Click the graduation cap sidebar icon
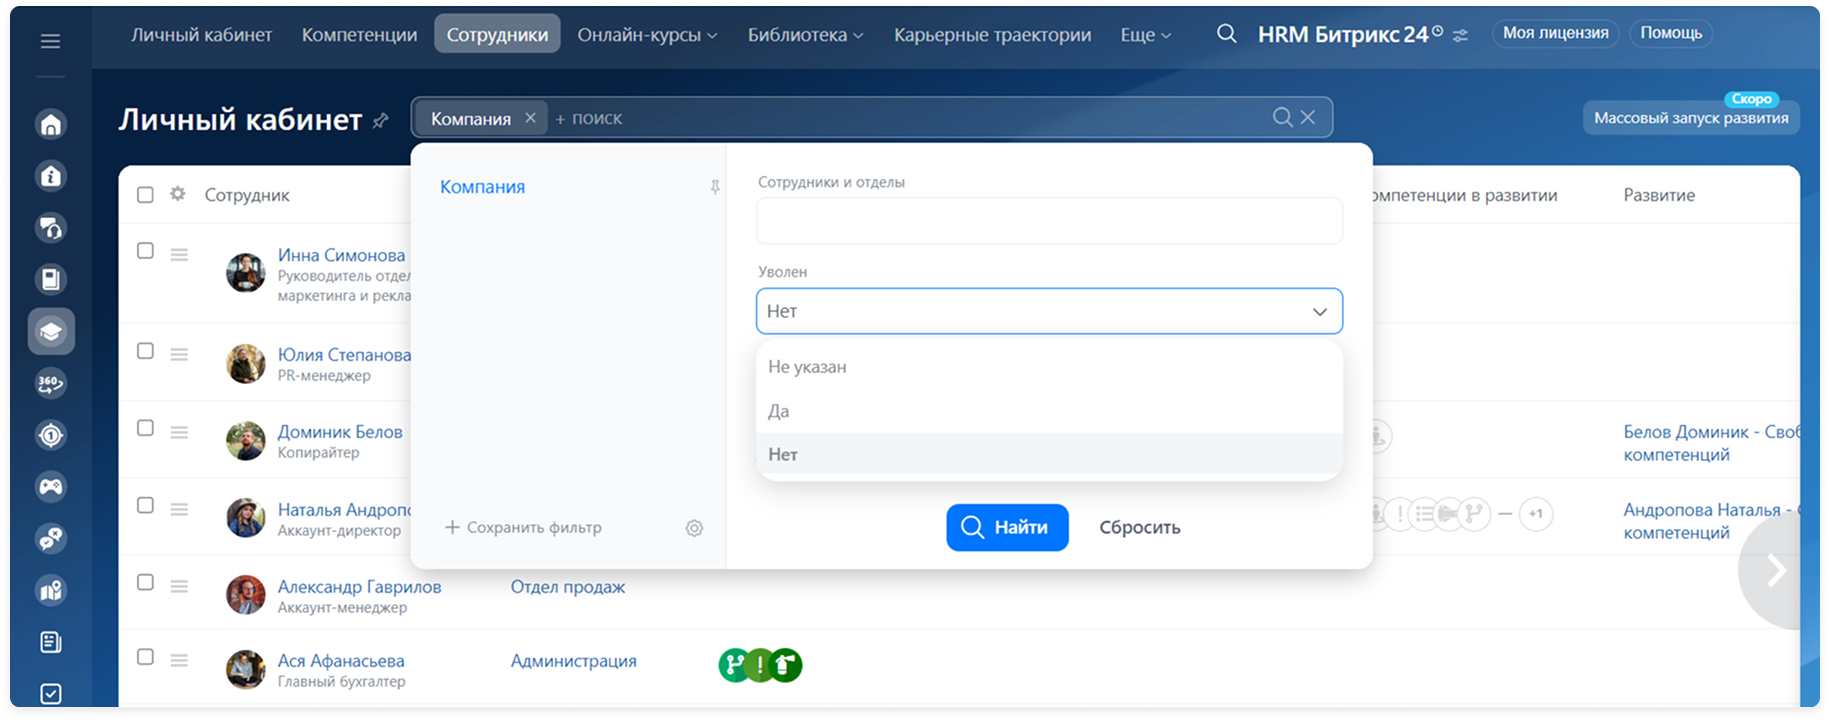The height and width of the screenshot is (722, 1830). [x=51, y=332]
